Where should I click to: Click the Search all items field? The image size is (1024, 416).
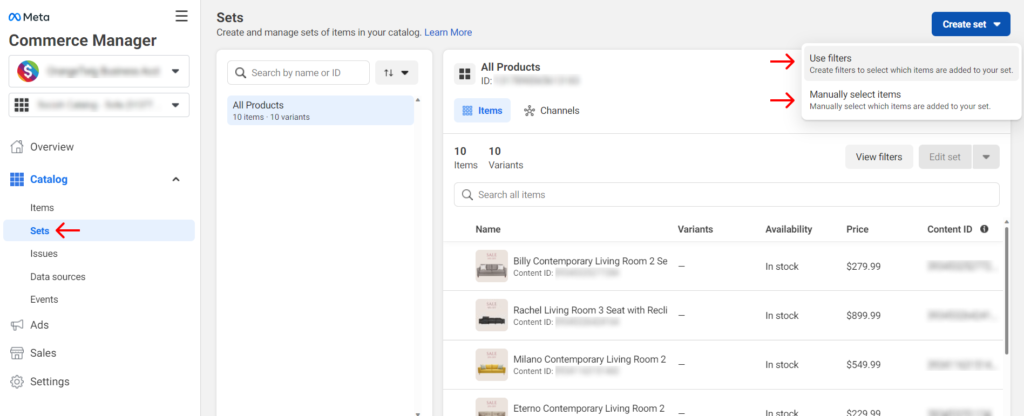tap(727, 194)
